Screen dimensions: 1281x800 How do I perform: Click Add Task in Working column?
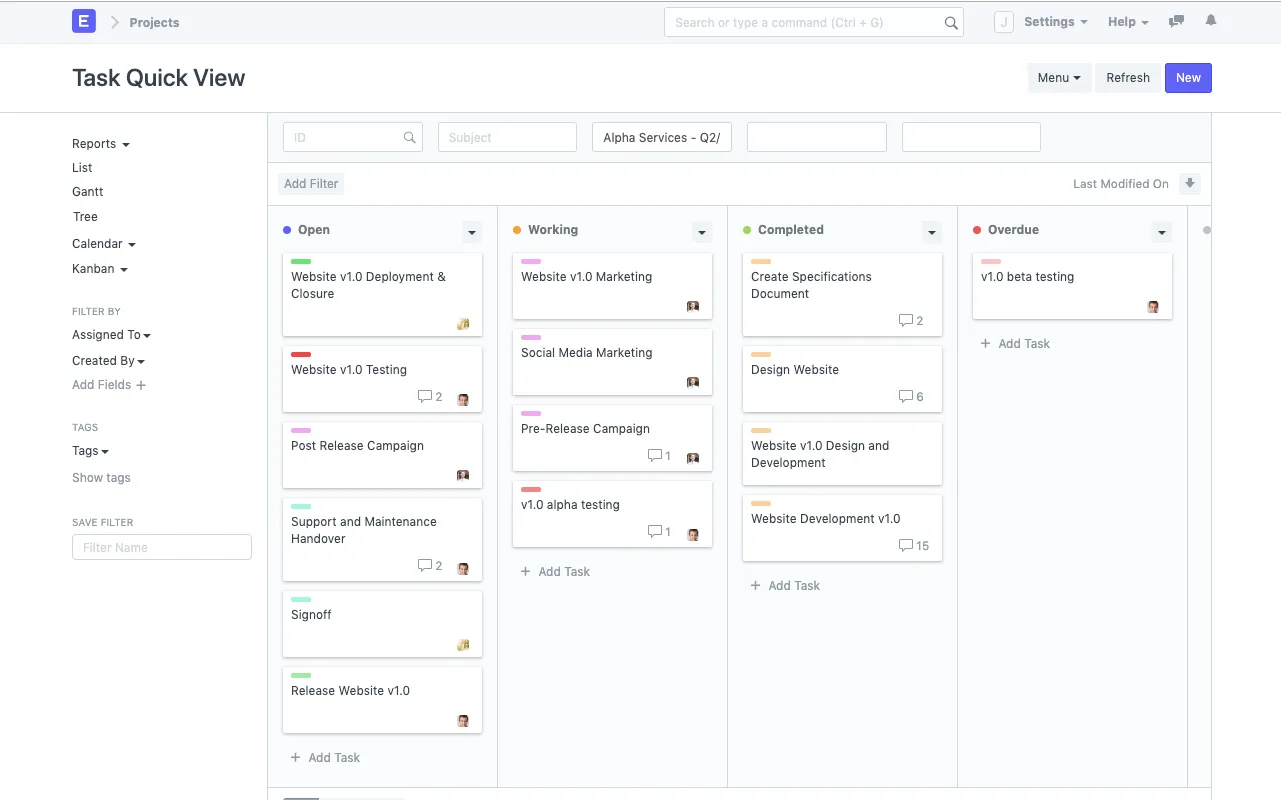point(555,572)
